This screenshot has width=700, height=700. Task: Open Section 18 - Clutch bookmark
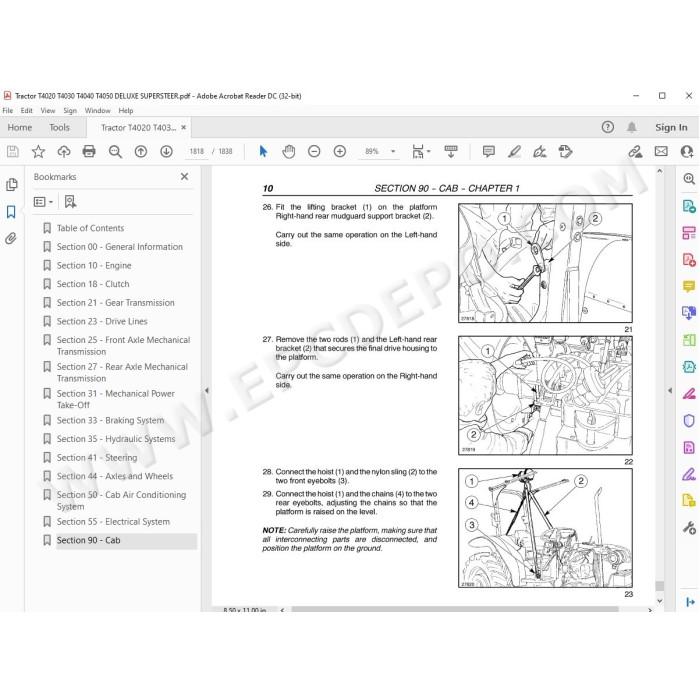click(93, 284)
